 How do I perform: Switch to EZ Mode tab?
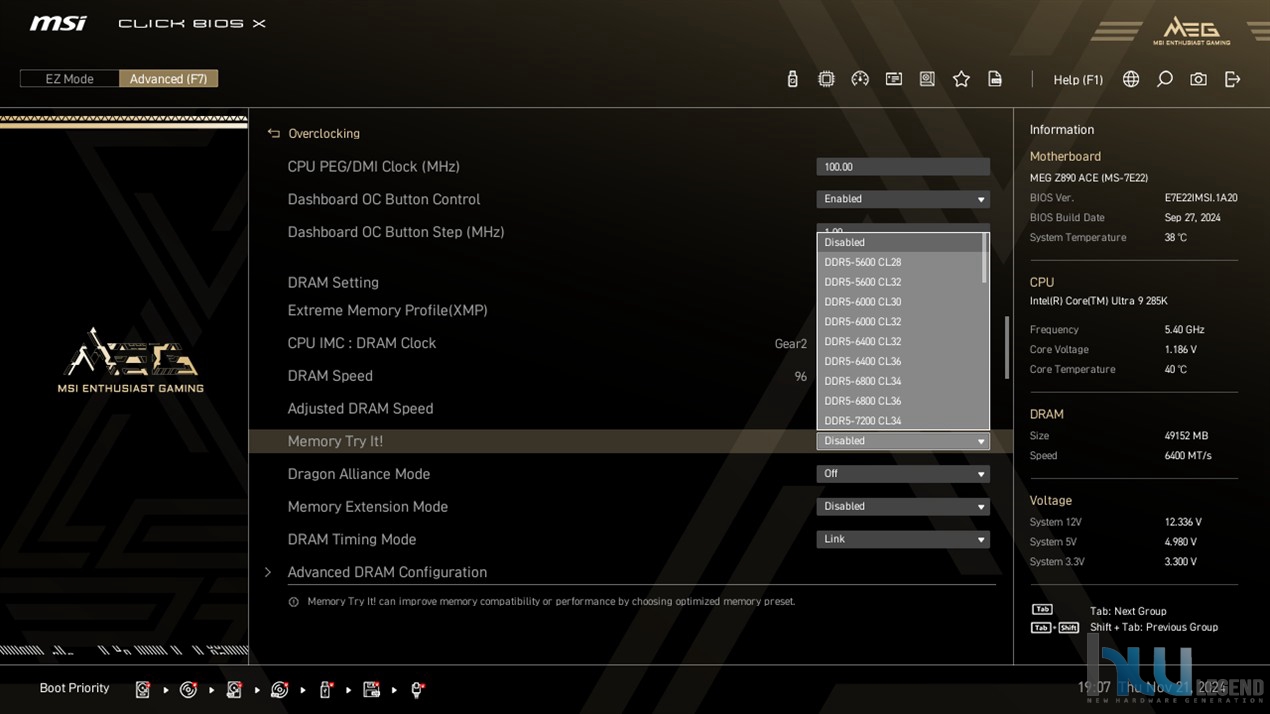pyautogui.click(x=69, y=79)
